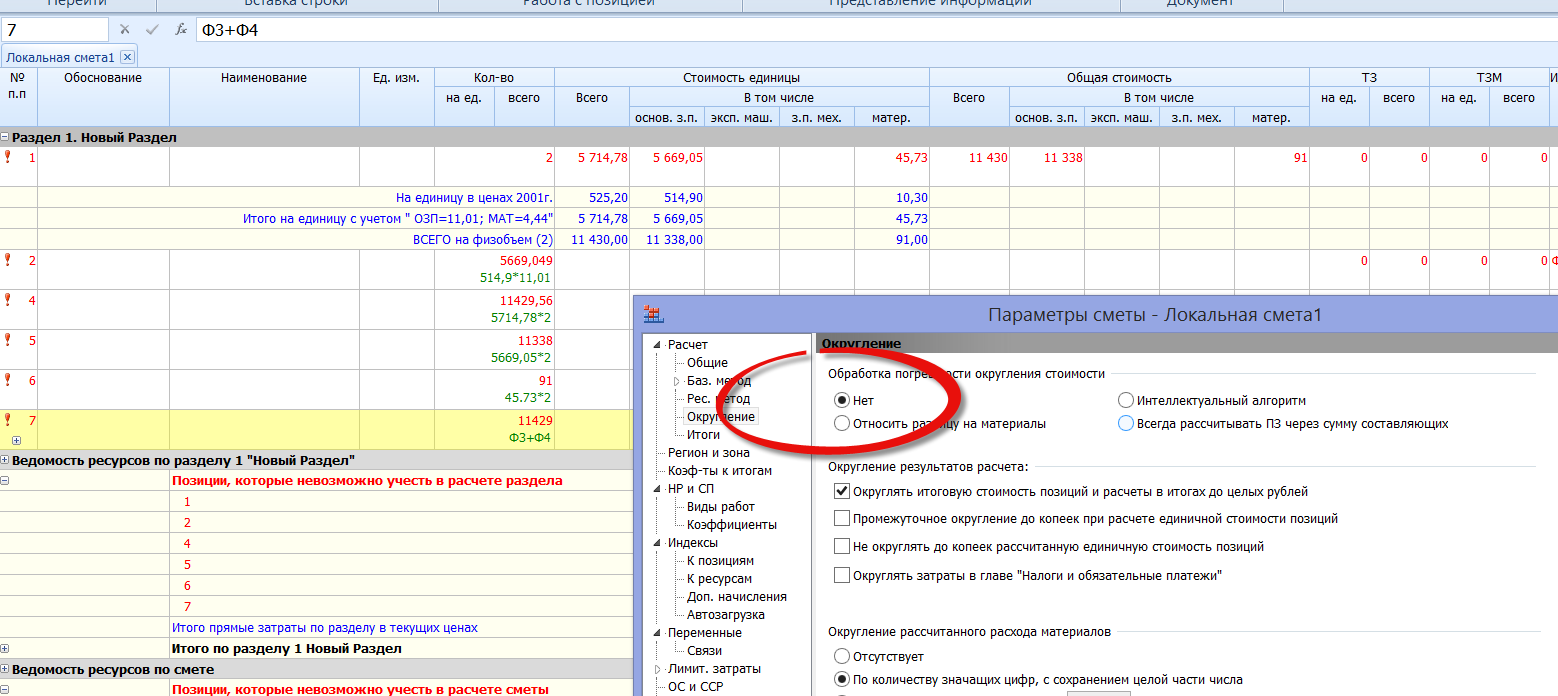Image resolution: width=1558 pixels, height=696 pixels.
Task: Open the Работа с позицией ribbon group
Action: [589, 3]
